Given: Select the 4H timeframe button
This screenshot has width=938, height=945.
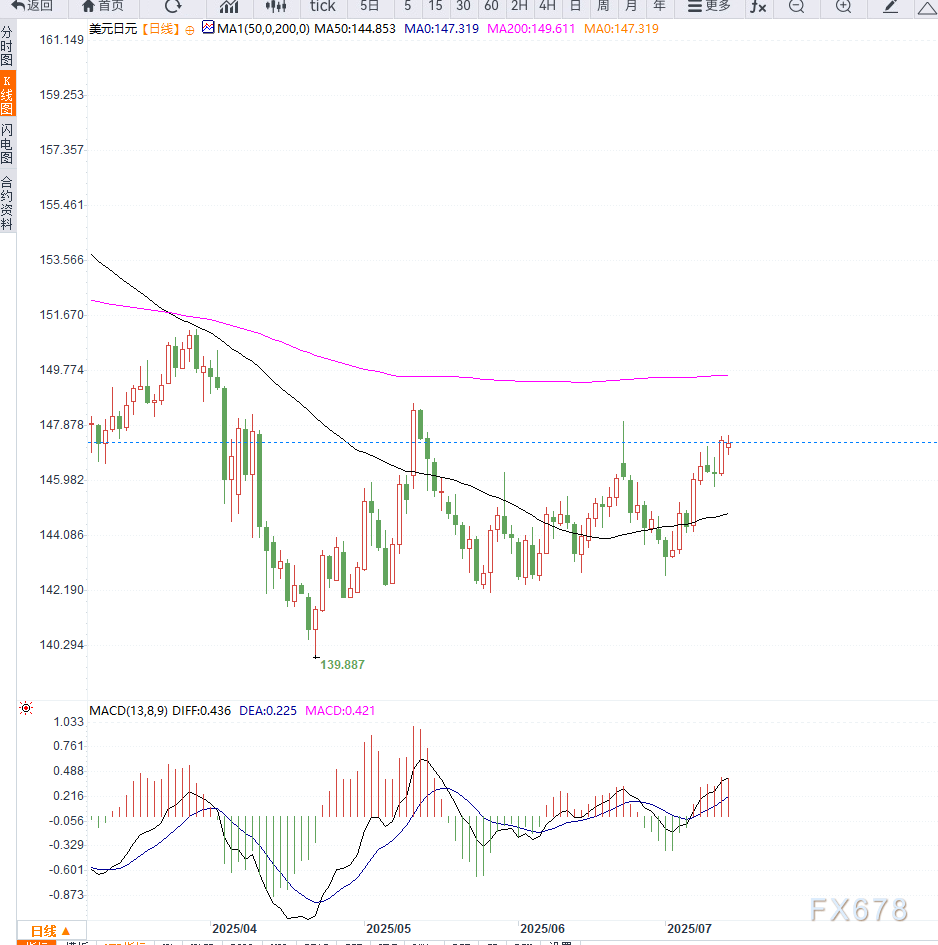Looking at the screenshot, I should point(547,7).
